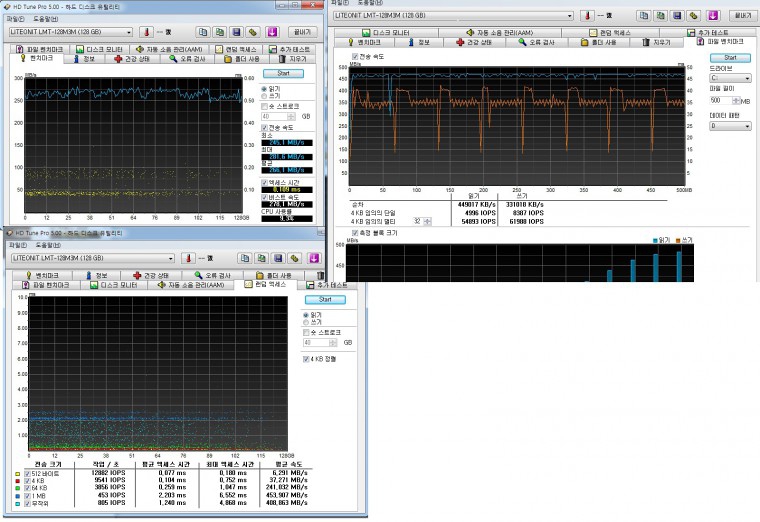Open 건강 상태 tab in benchmark window

132,59
